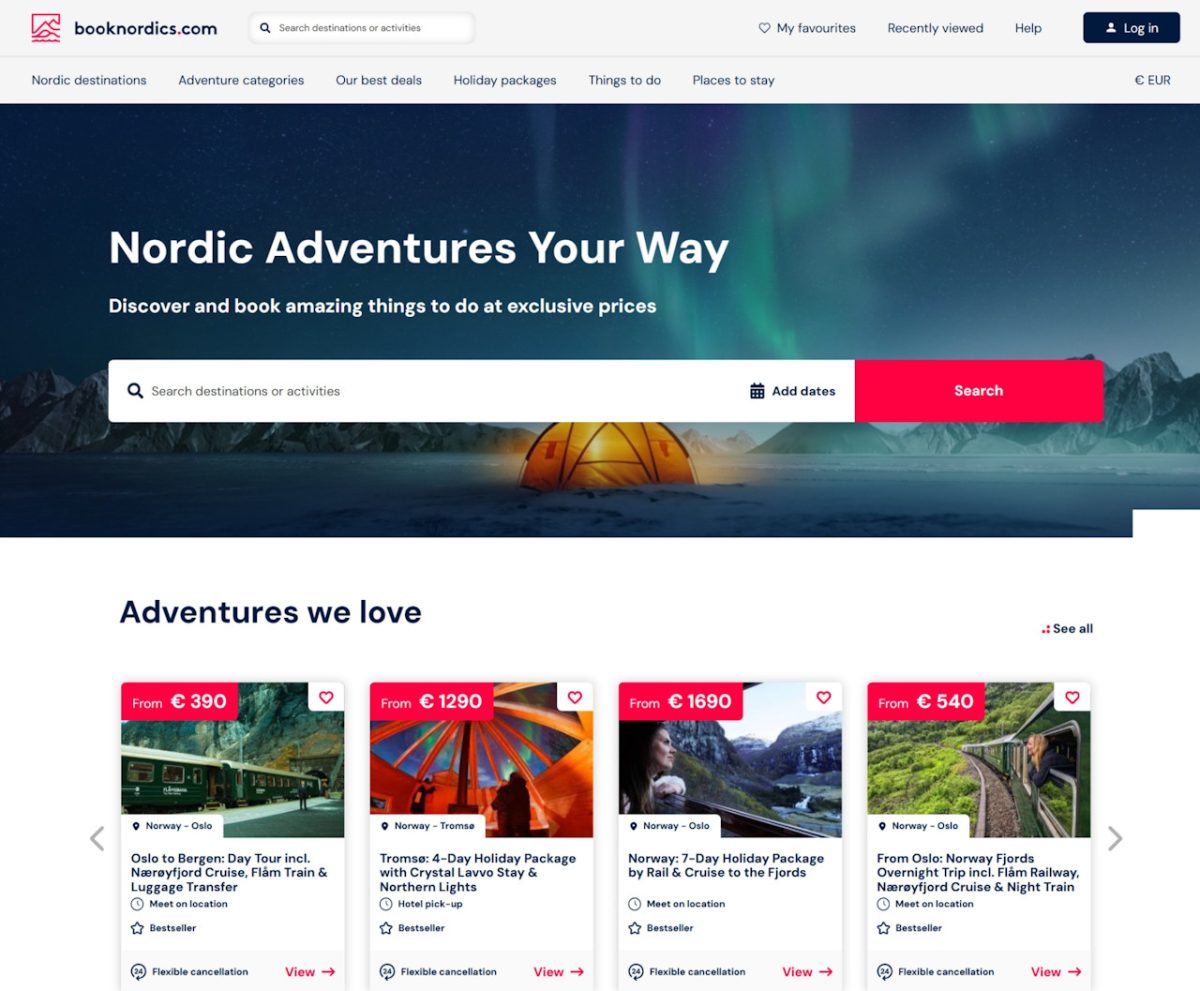Click the Log in button

[1132, 28]
